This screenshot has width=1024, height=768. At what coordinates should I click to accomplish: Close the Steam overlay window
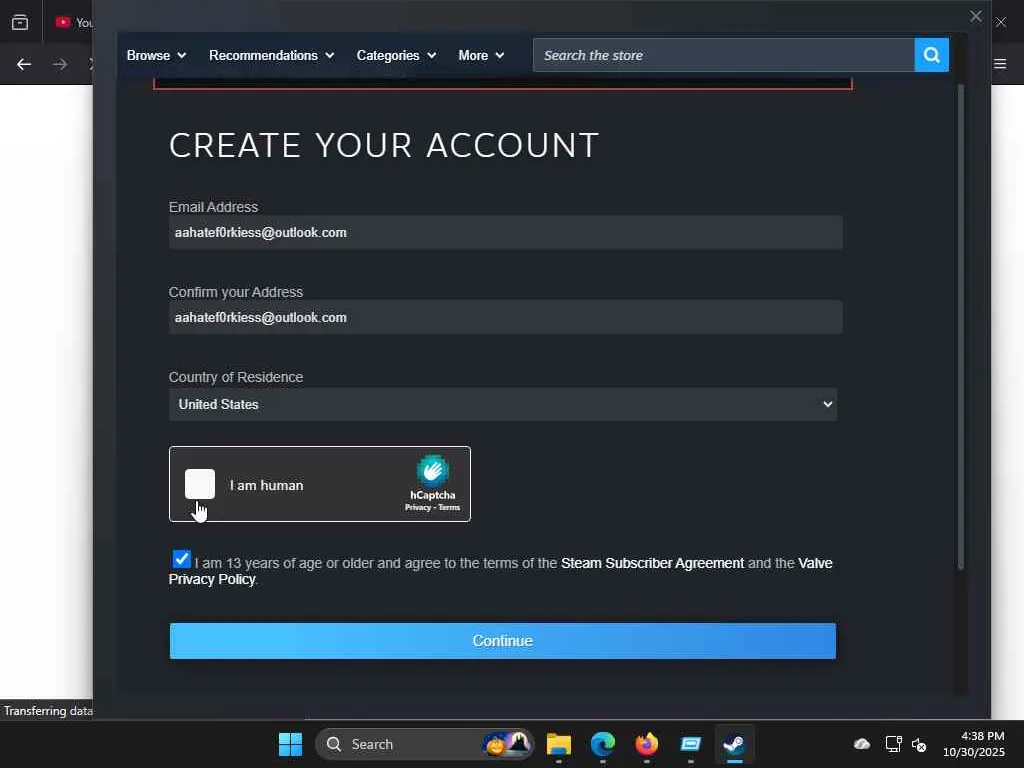tap(976, 16)
